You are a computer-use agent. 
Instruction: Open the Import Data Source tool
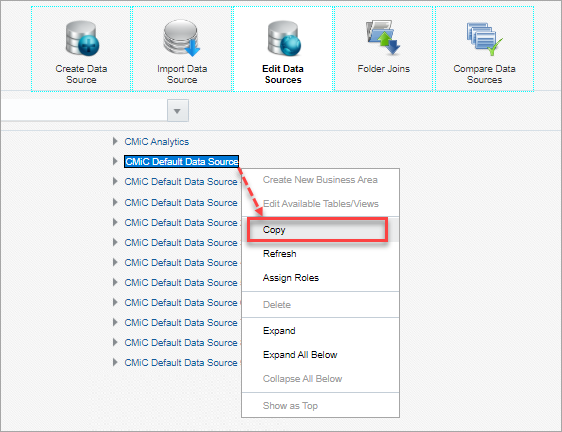coord(182,49)
